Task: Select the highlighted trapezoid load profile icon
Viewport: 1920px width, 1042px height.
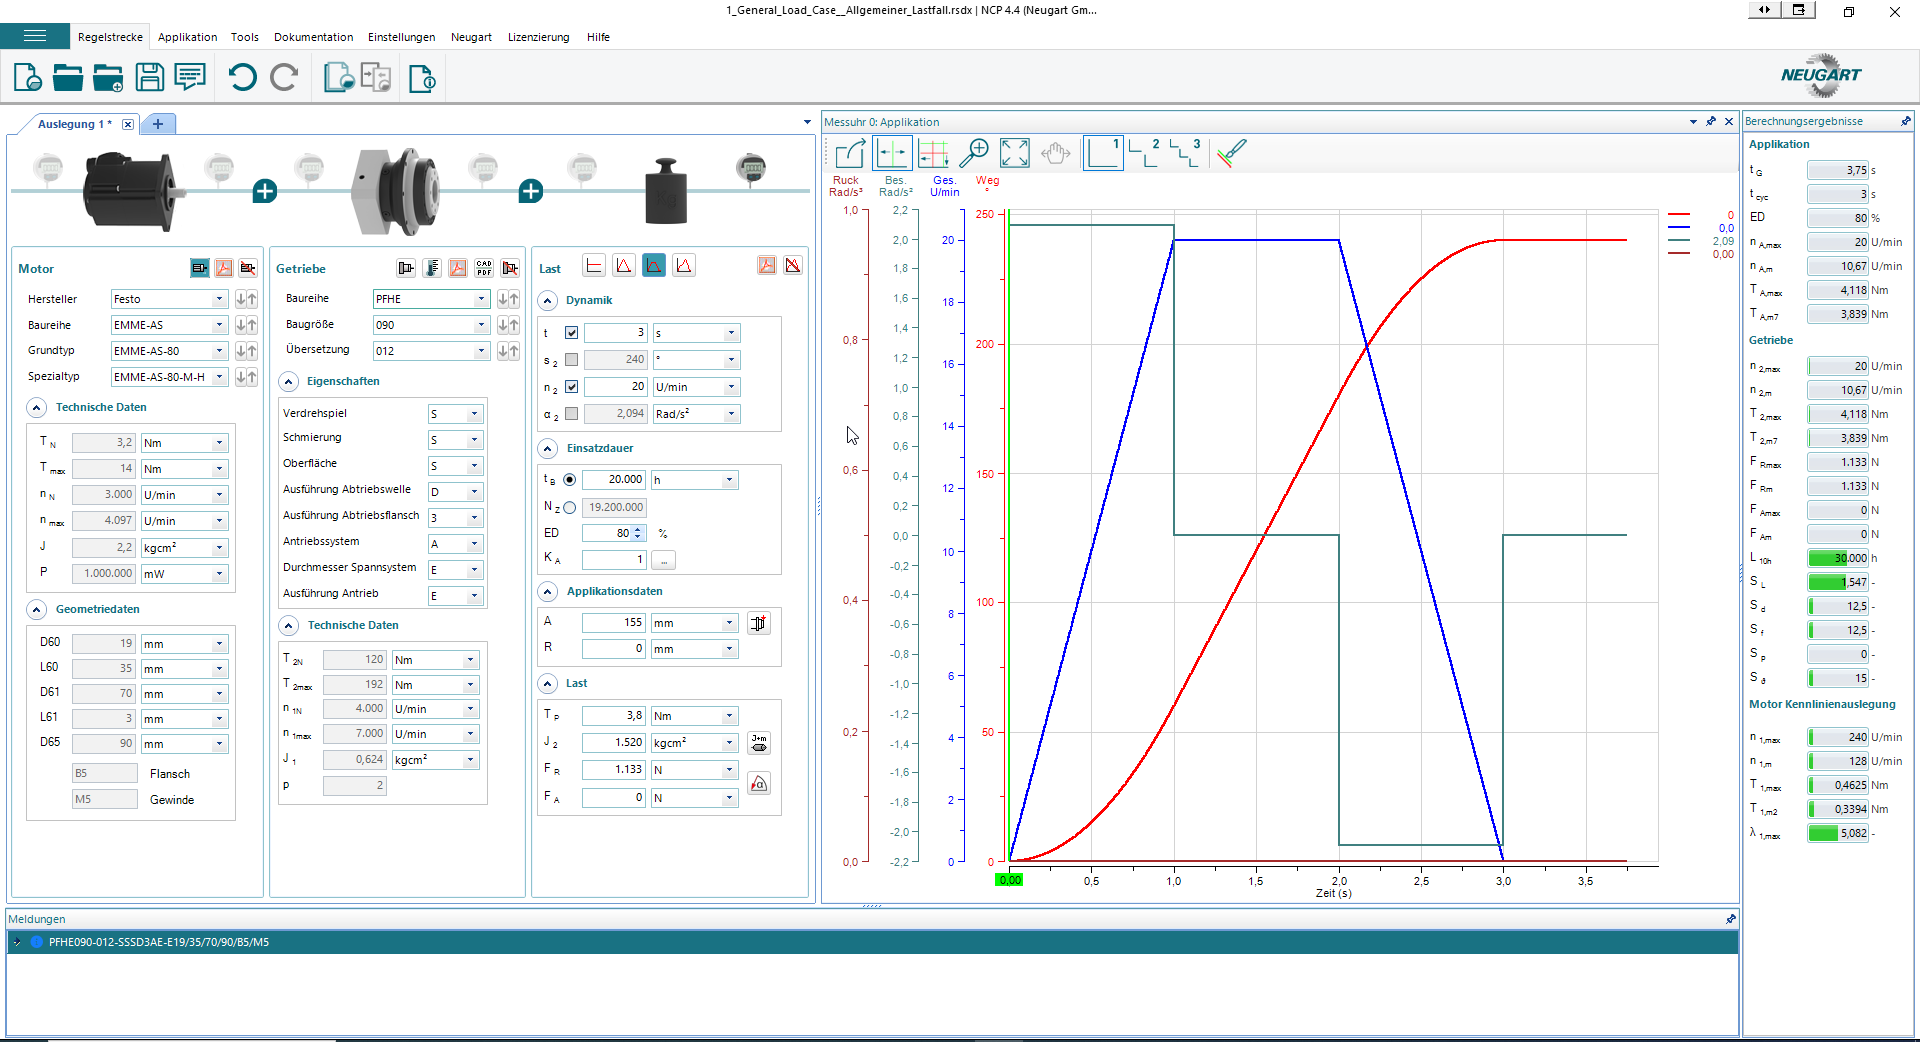Action: coord(654,266)
